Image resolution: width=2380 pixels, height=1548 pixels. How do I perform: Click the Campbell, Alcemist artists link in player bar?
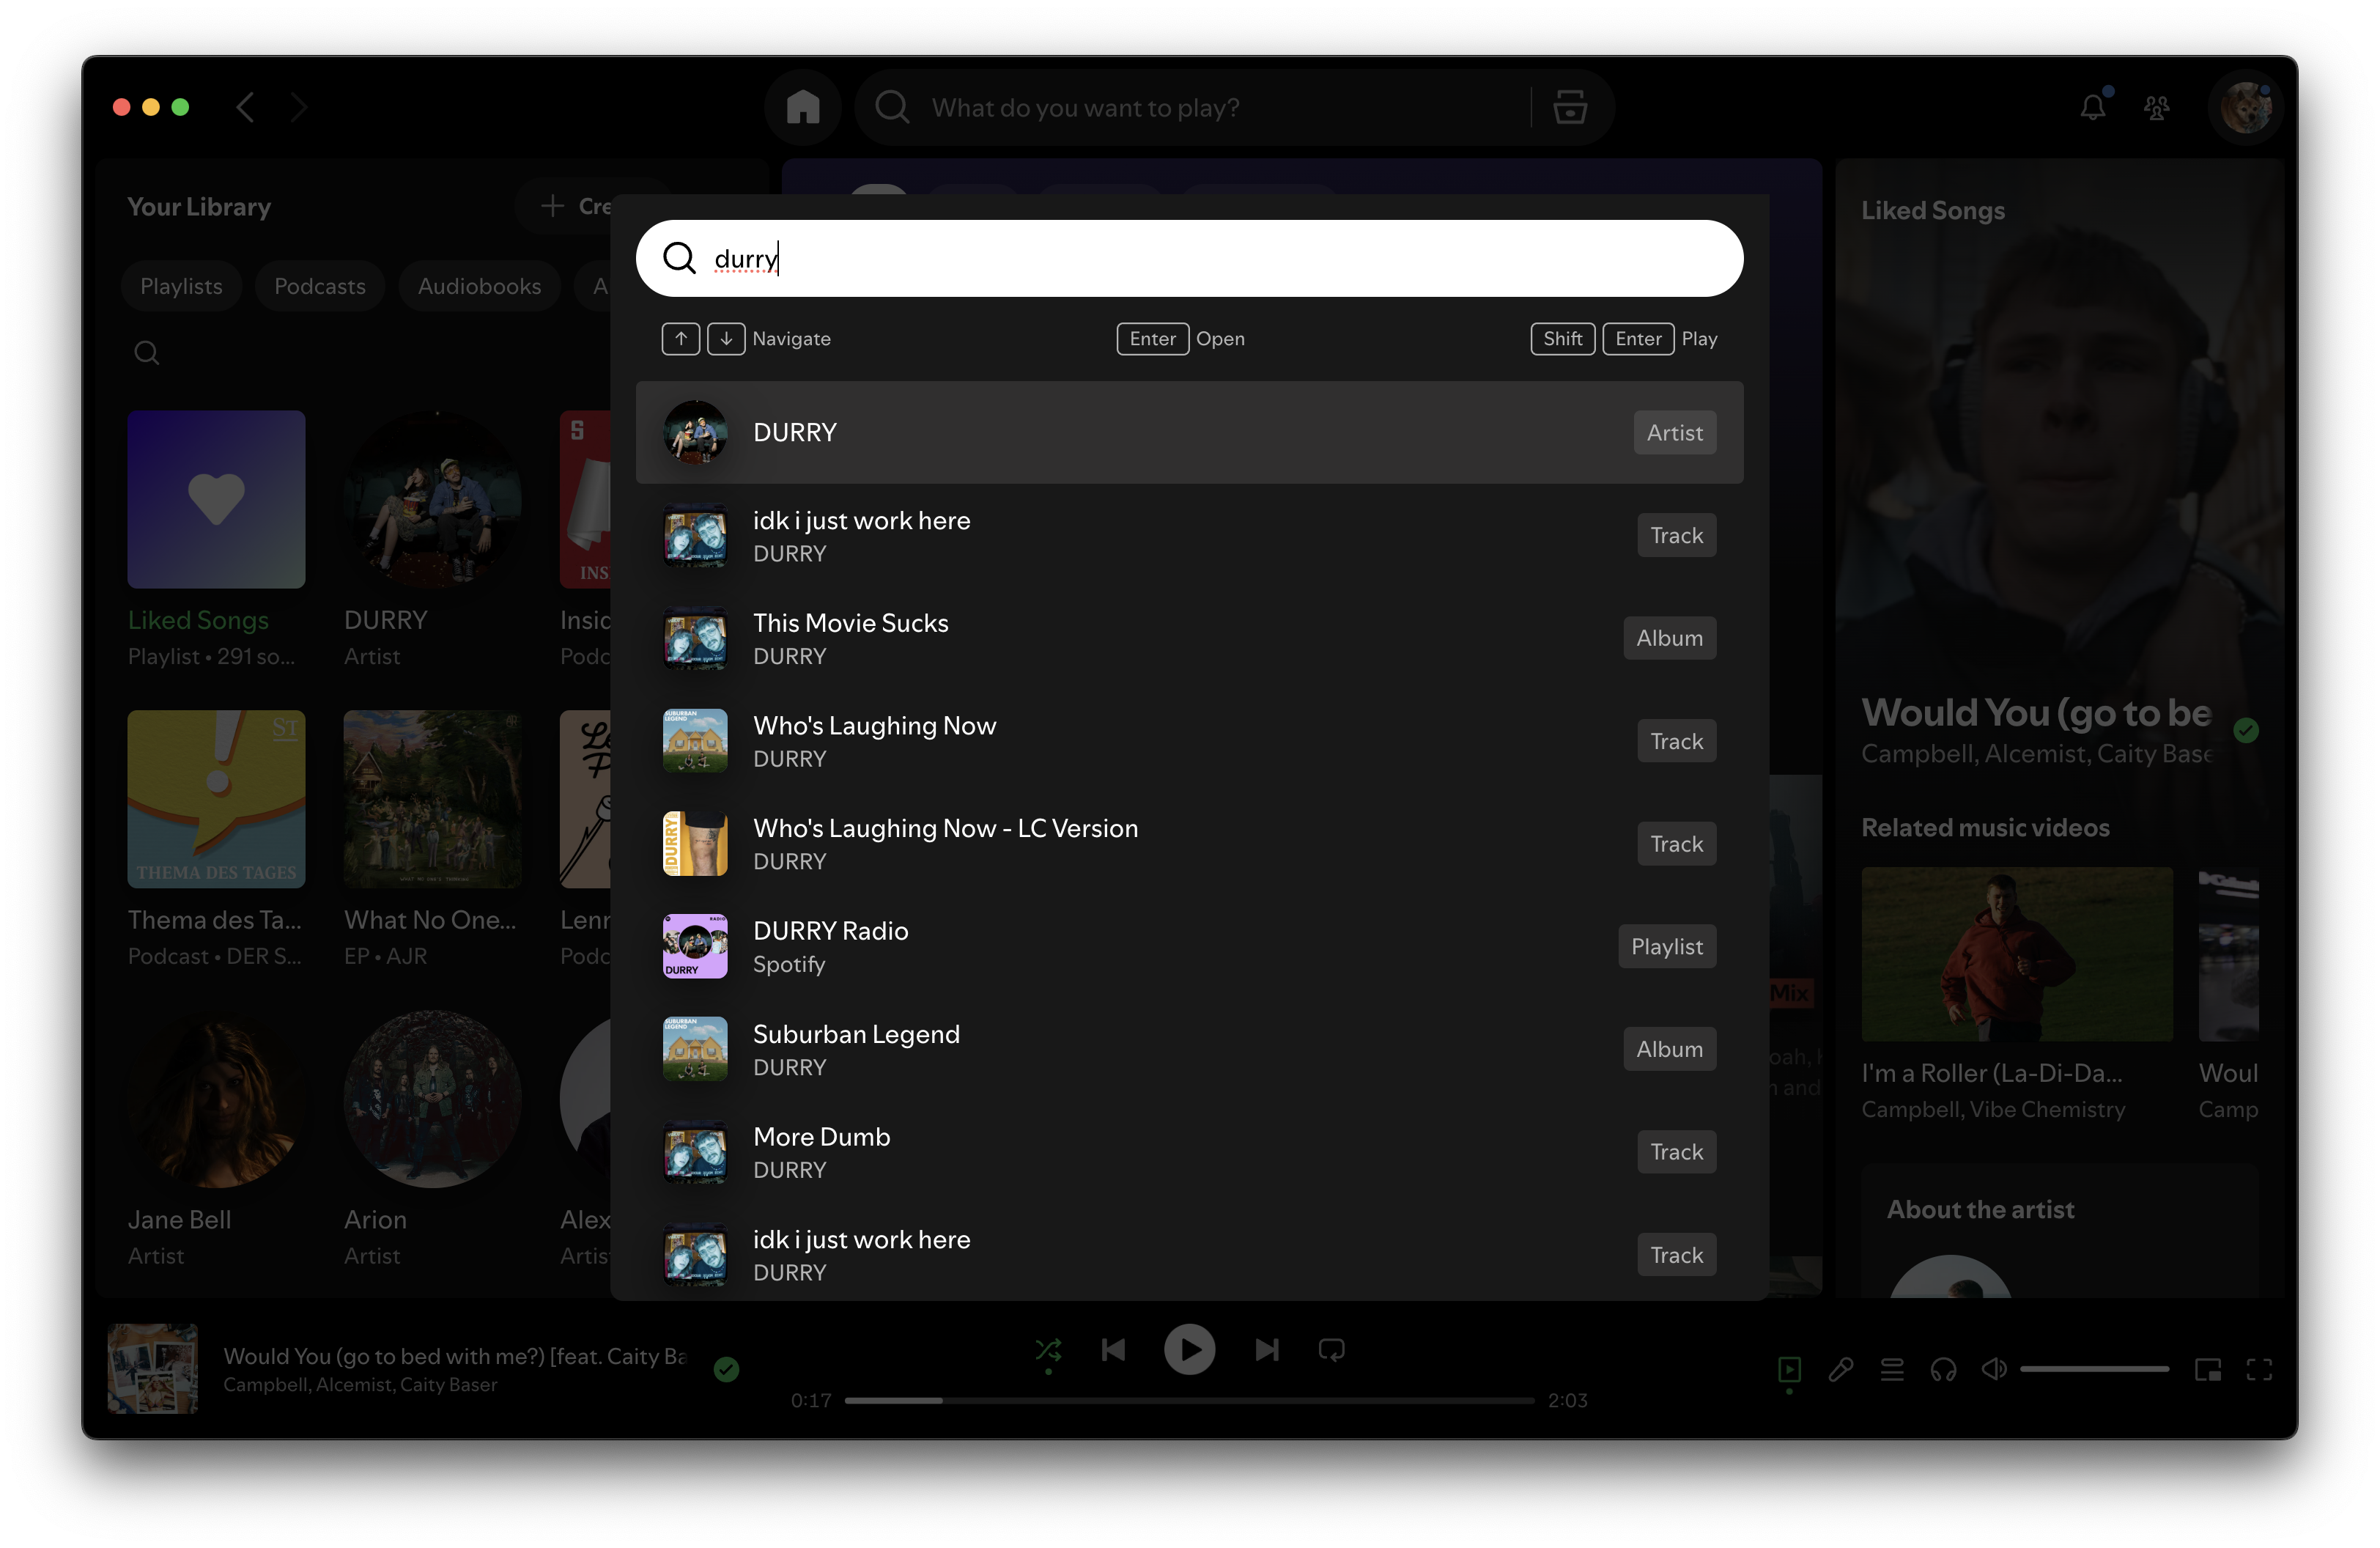(360, 1384)
